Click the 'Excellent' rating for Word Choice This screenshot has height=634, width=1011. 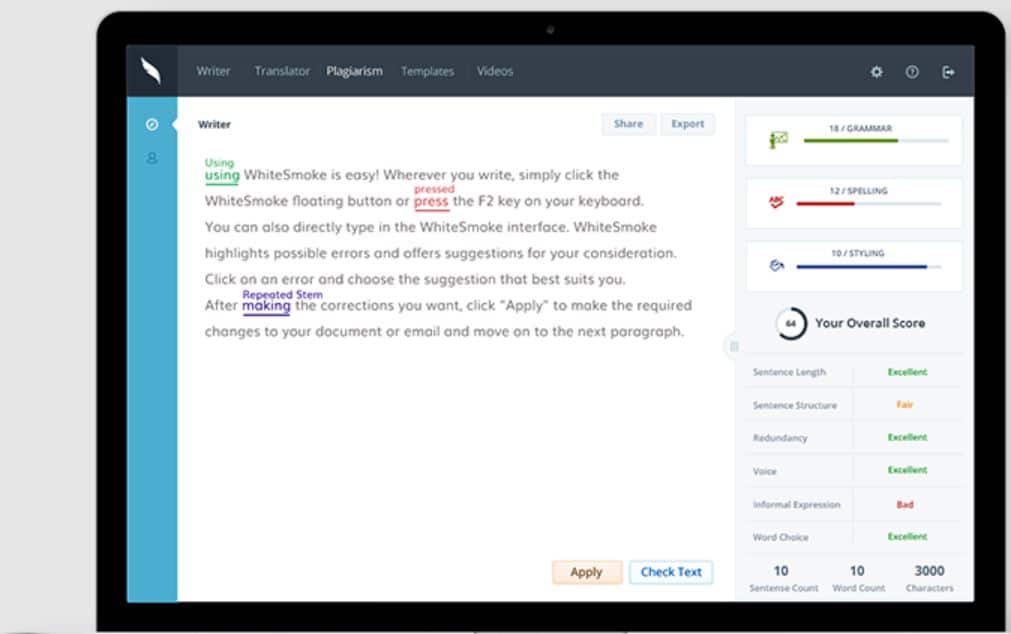[x=907, y=537]
